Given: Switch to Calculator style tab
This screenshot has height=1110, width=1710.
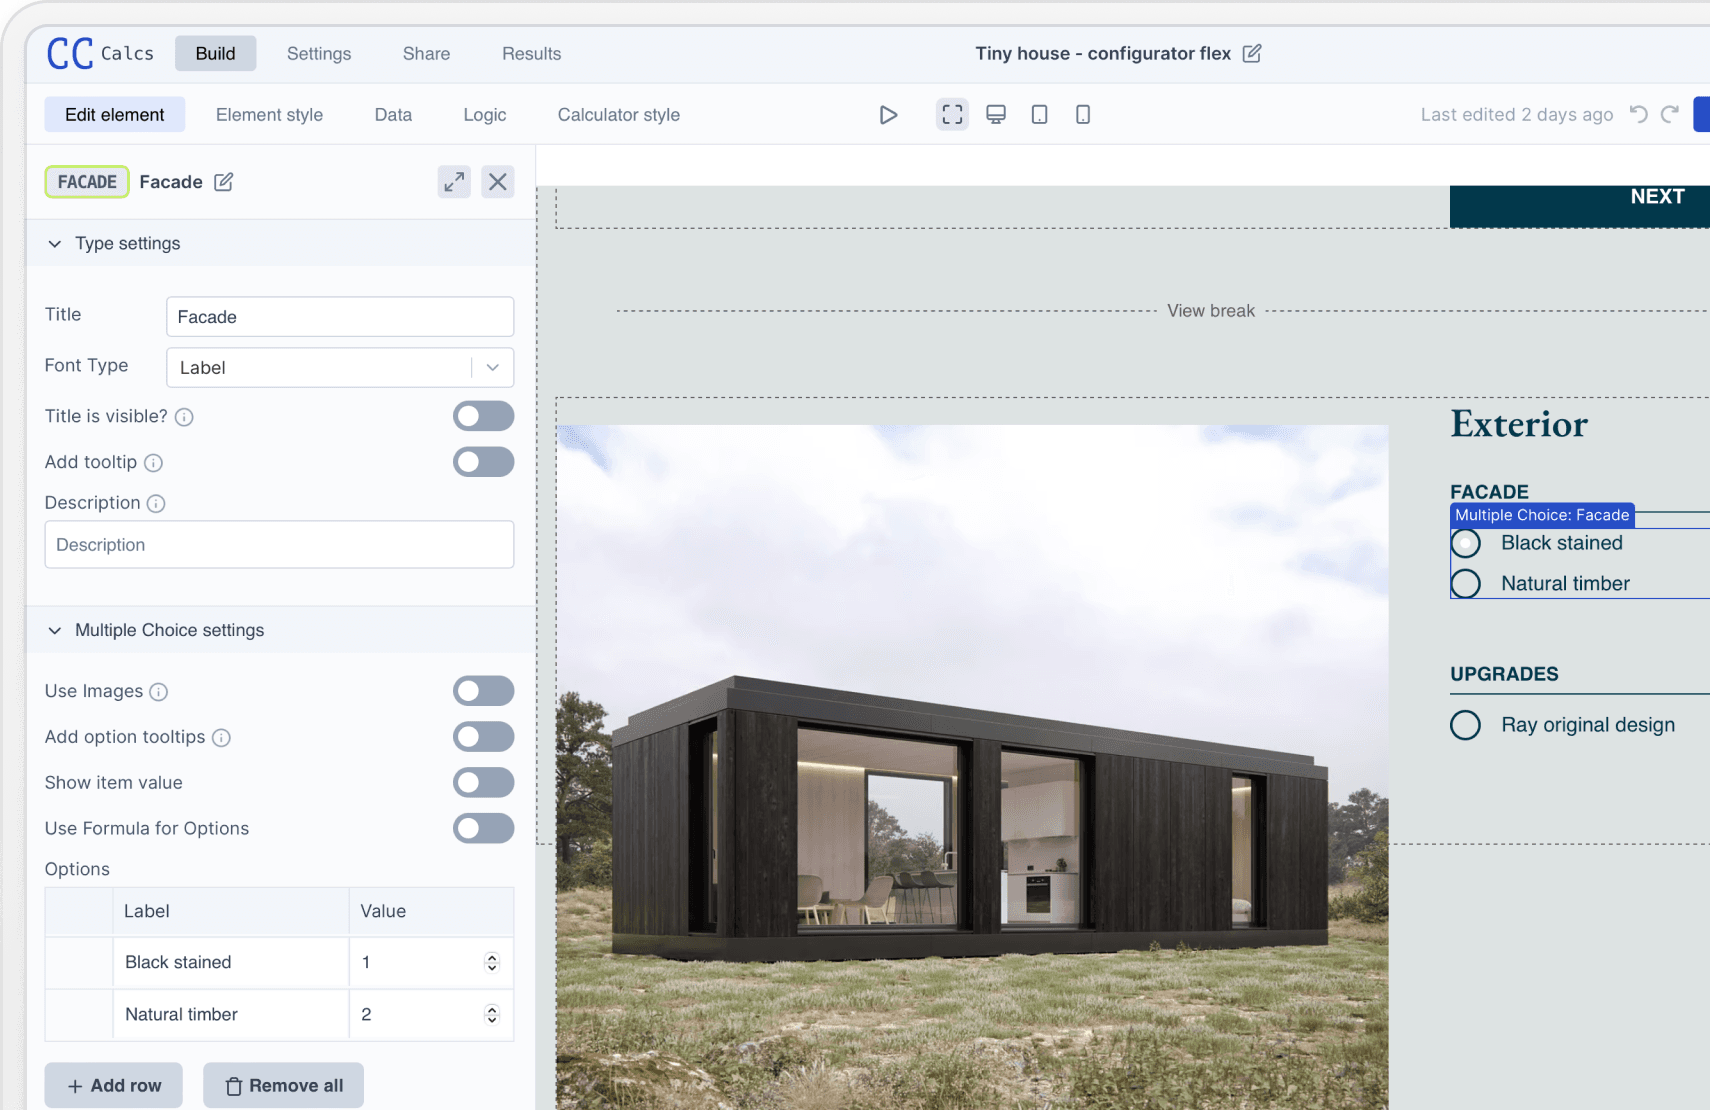Looking at the screenshot, I should [619, 115].
